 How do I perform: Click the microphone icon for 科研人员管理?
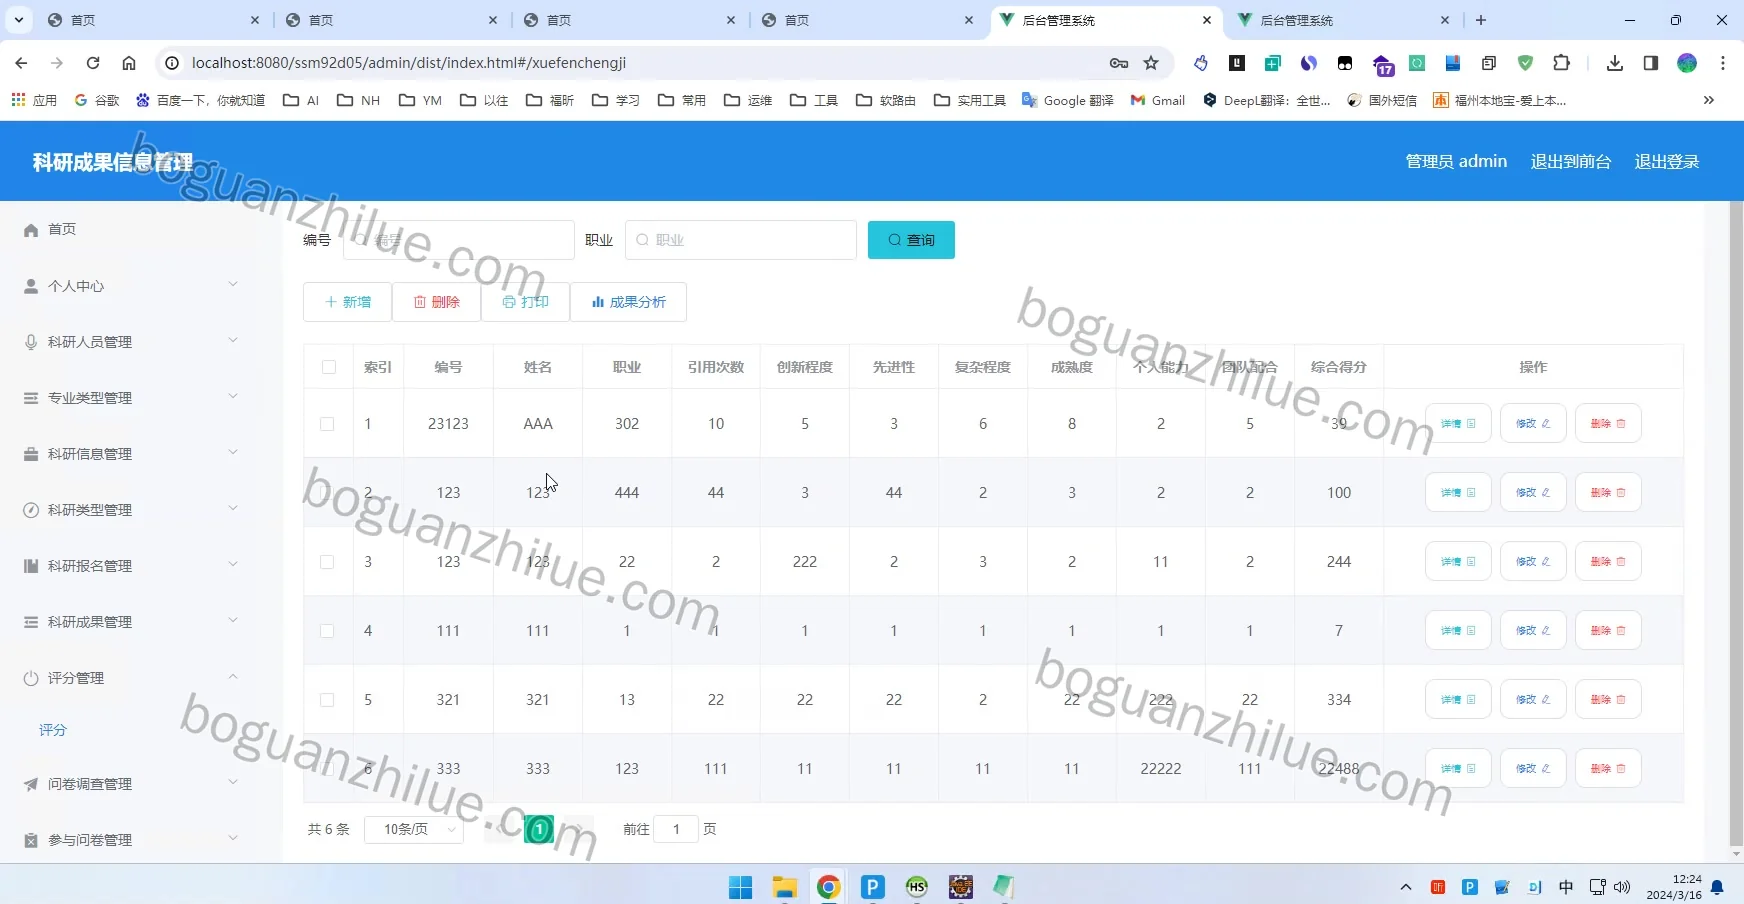pyautogui.click(x=31, y=342)
